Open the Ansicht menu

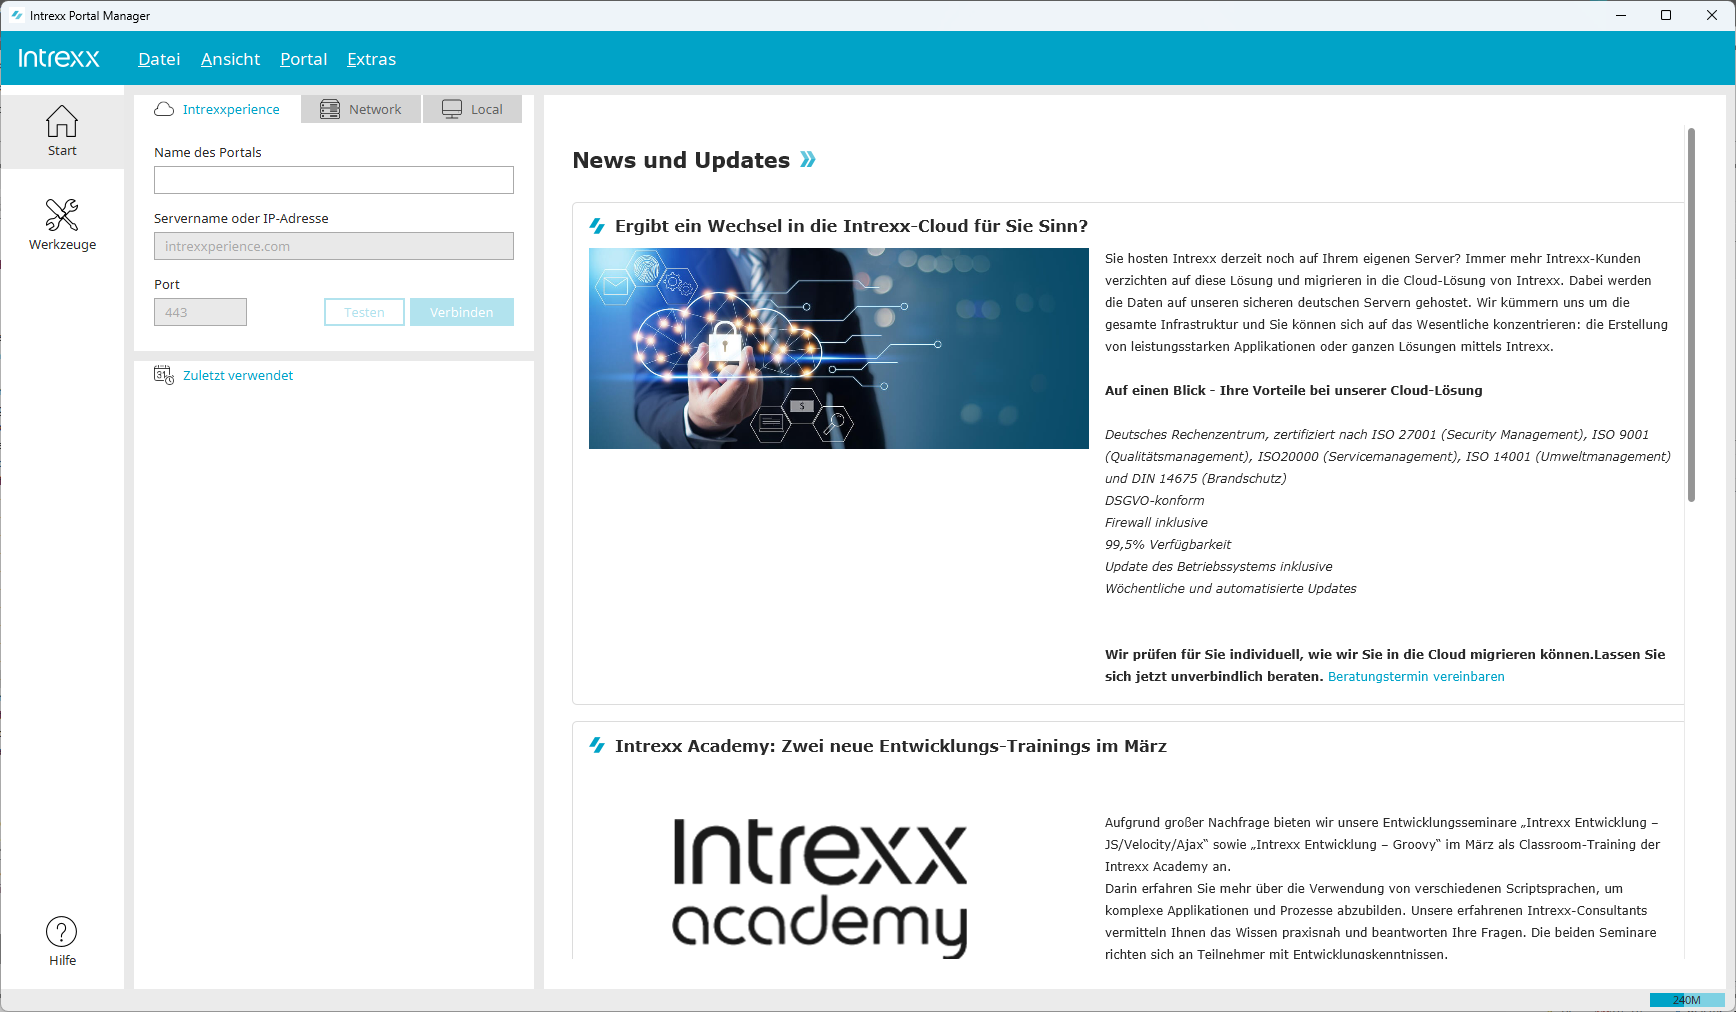pos(230,59)
